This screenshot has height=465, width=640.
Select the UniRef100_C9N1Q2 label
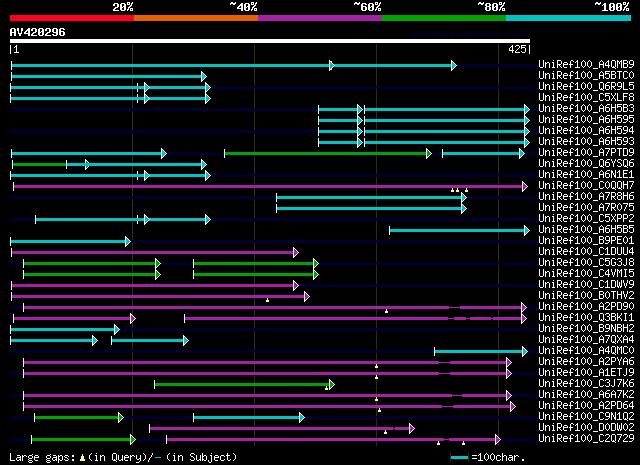coord(586,417)
